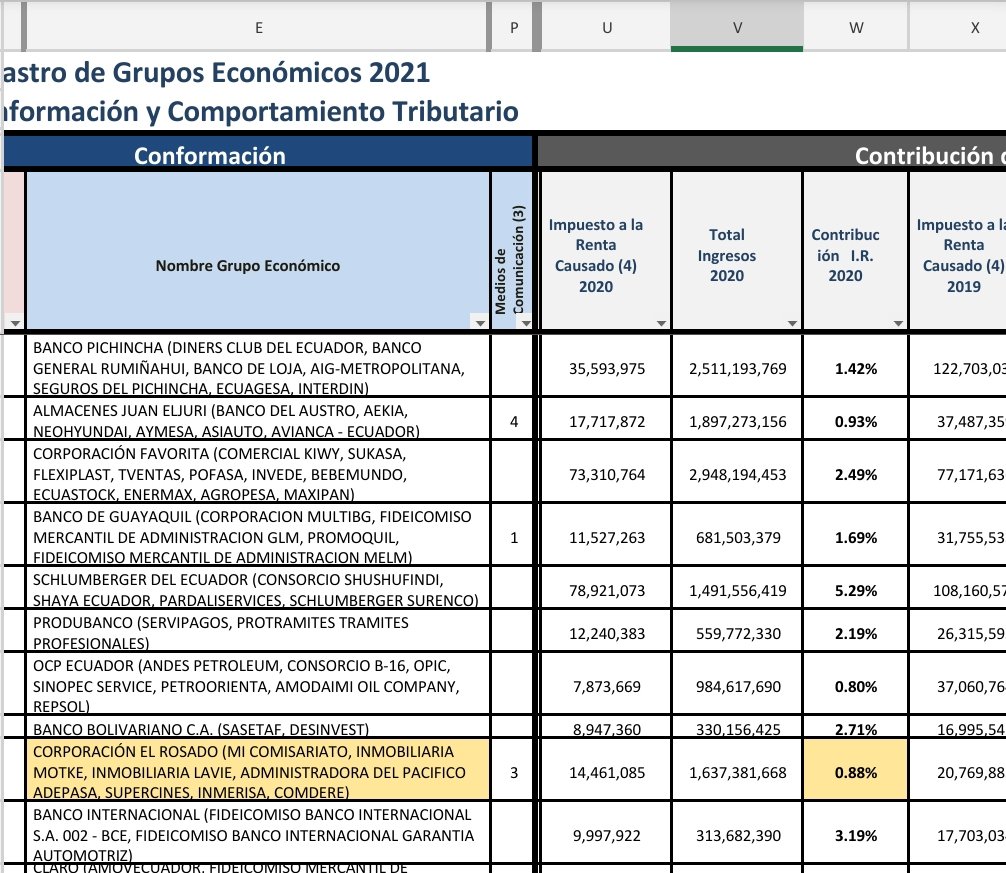Click Impuesto a la Renta Causado 2020 header
This screenshot has height=873, width=1006.
pyautogui.click(x=606, y=251)
